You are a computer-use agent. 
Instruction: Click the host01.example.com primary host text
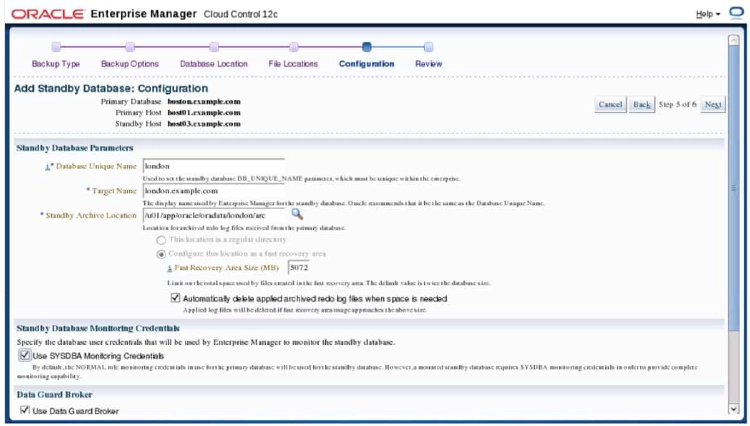point(204,113)
